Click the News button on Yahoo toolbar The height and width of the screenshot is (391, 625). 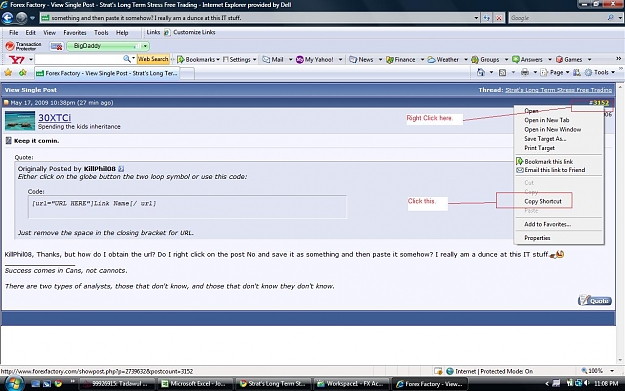361,59
